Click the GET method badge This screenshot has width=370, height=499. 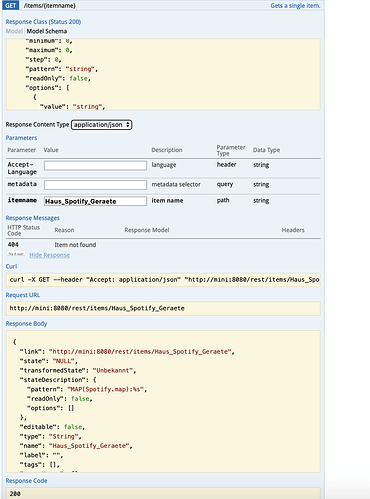click(11, 6)
